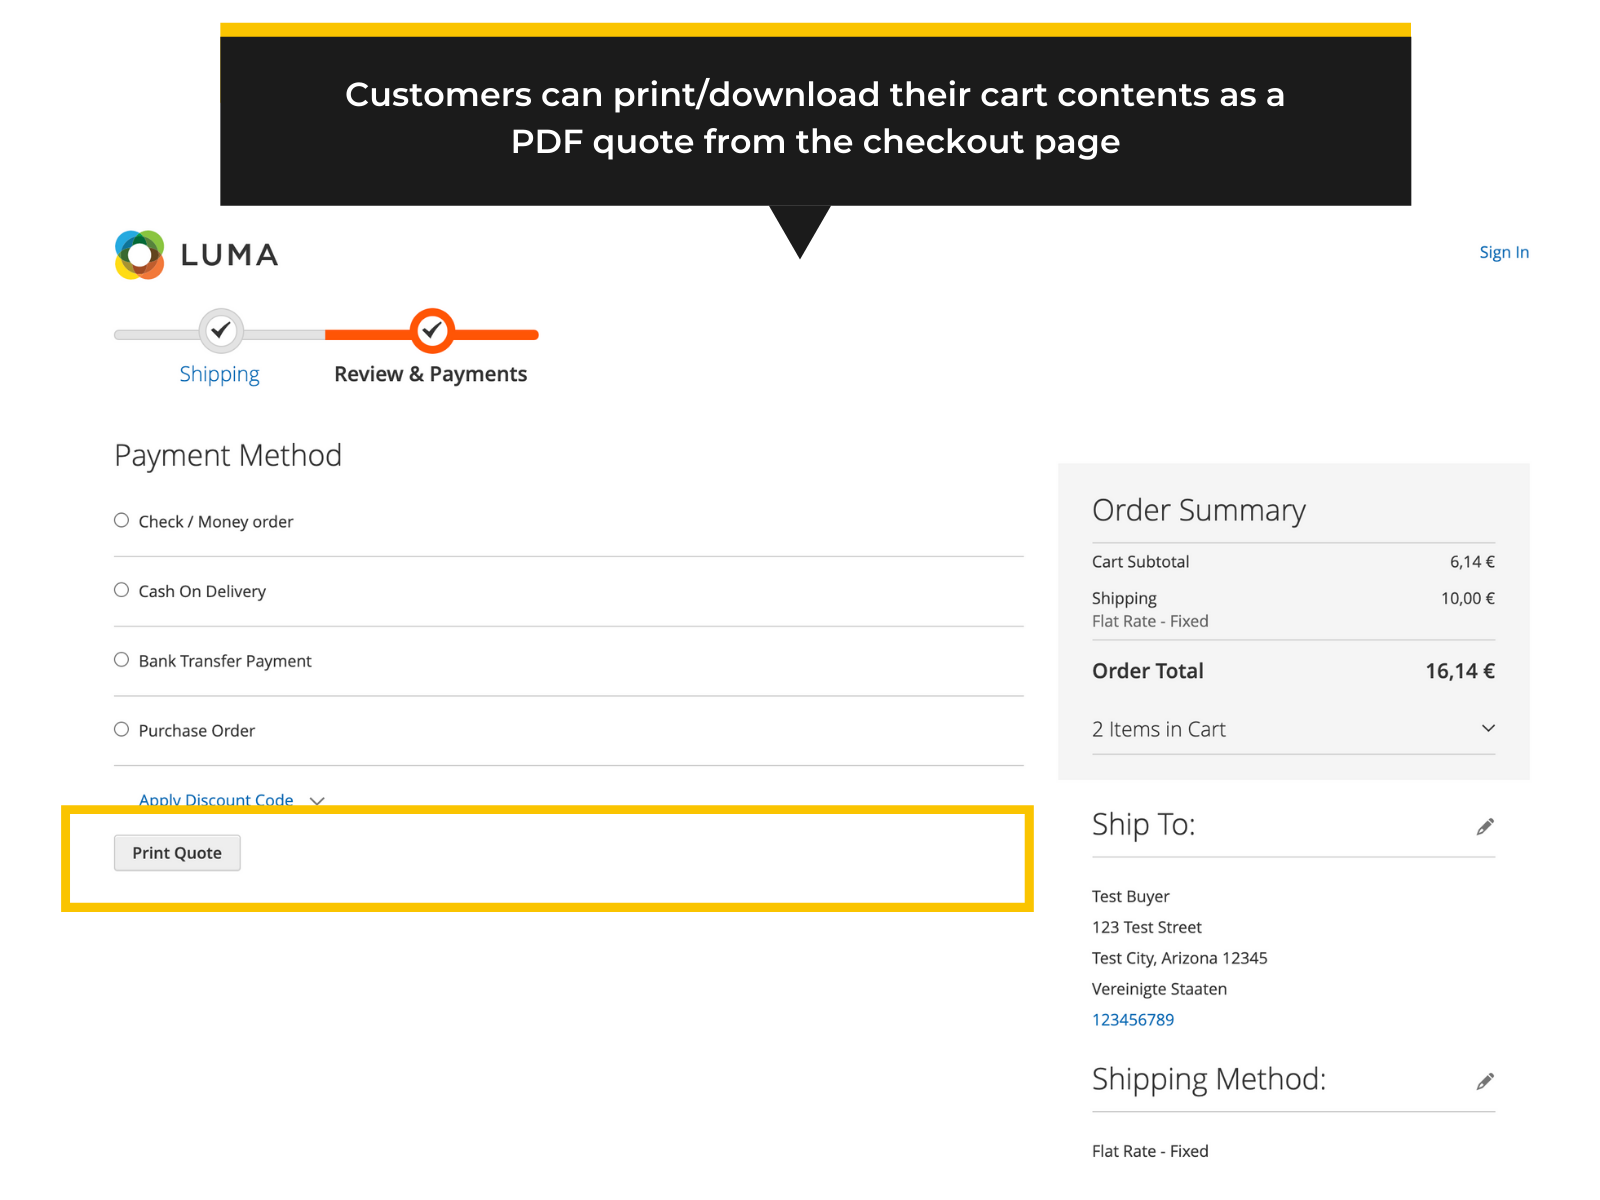1600x1200 pixels.
Task: Select Bank Transfer Payment
Action: (x=121, y=659)
